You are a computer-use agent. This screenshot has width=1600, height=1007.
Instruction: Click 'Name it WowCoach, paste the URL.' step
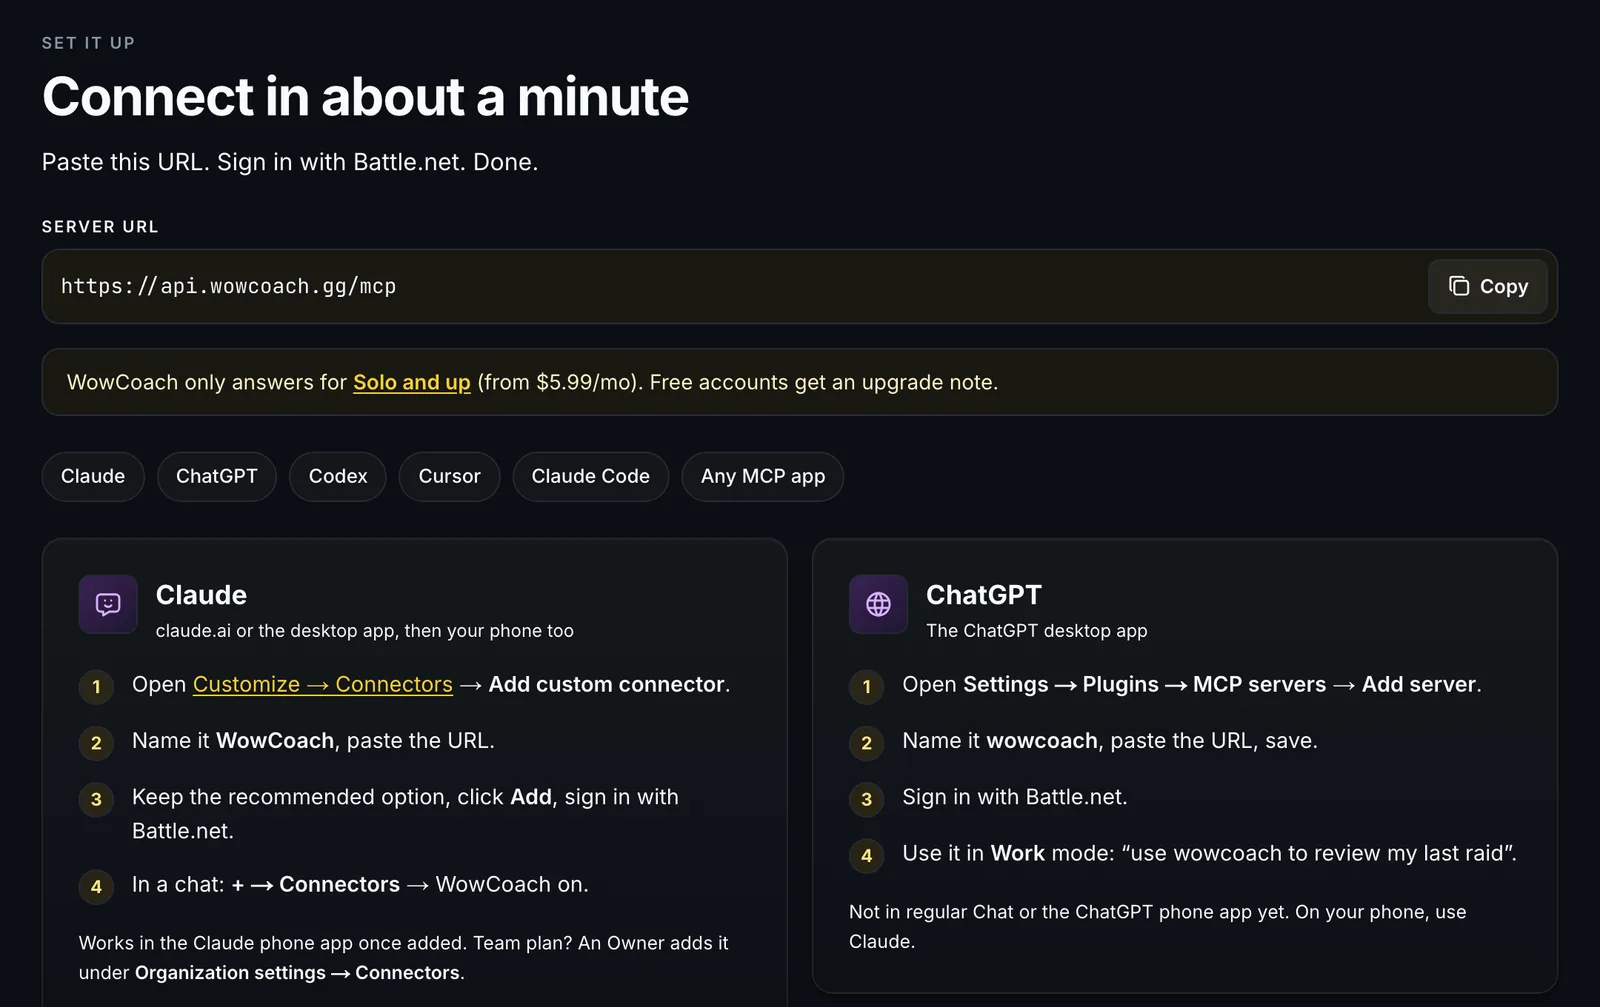coord(313,741)
